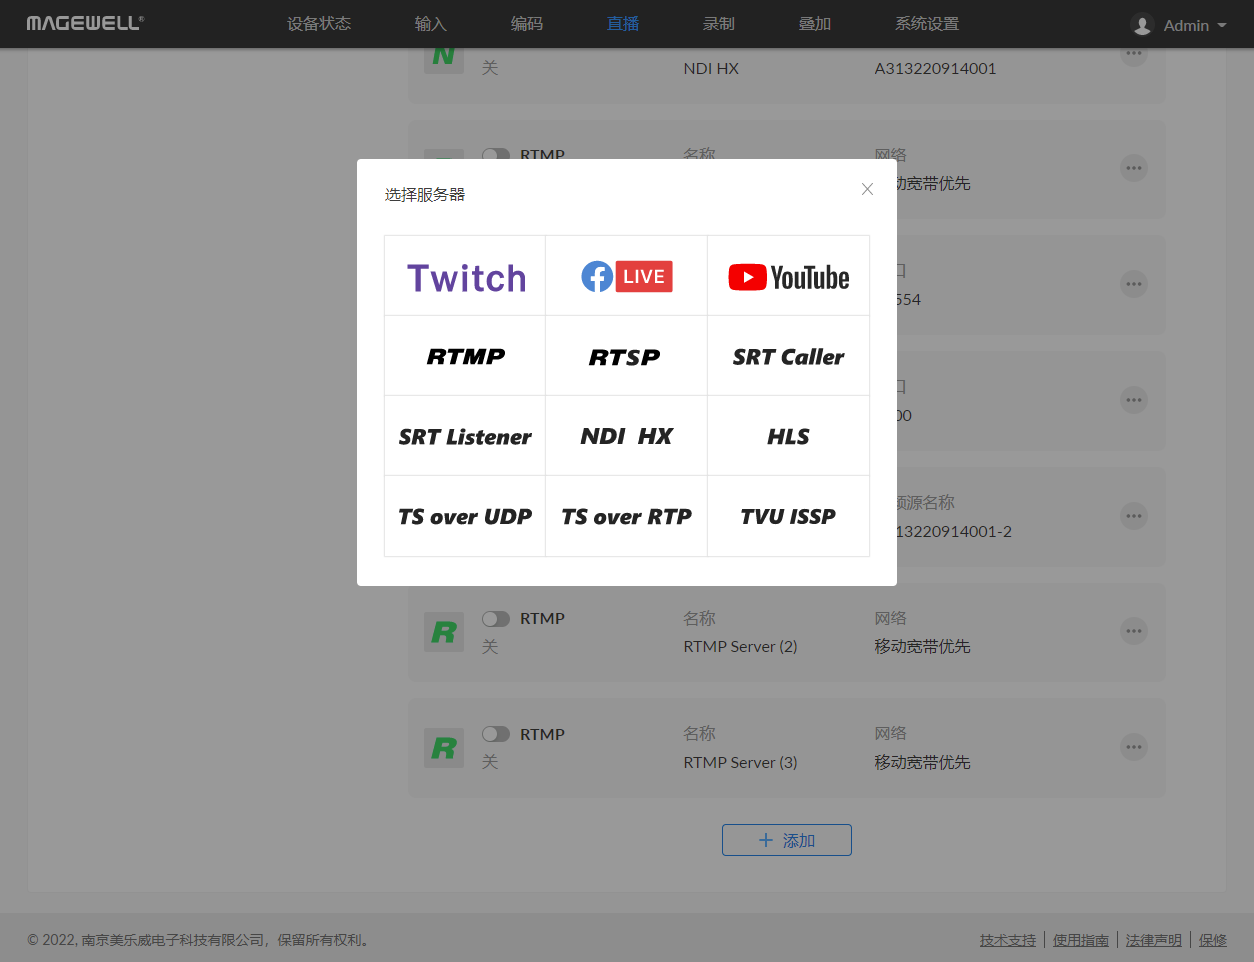Close the server selection dialog

867,190
